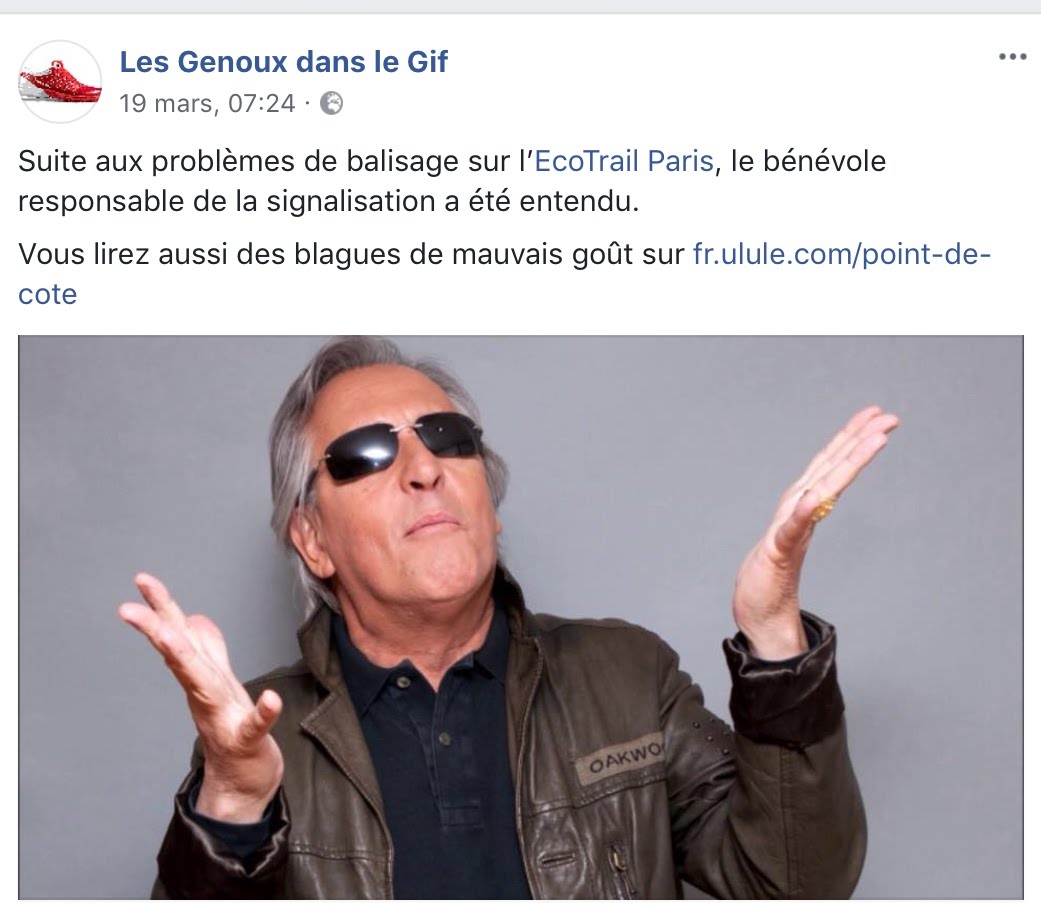Open the post timestamp 19 mars, 07:24
This screenshot has width=1041, height=907.
[207, 104]
